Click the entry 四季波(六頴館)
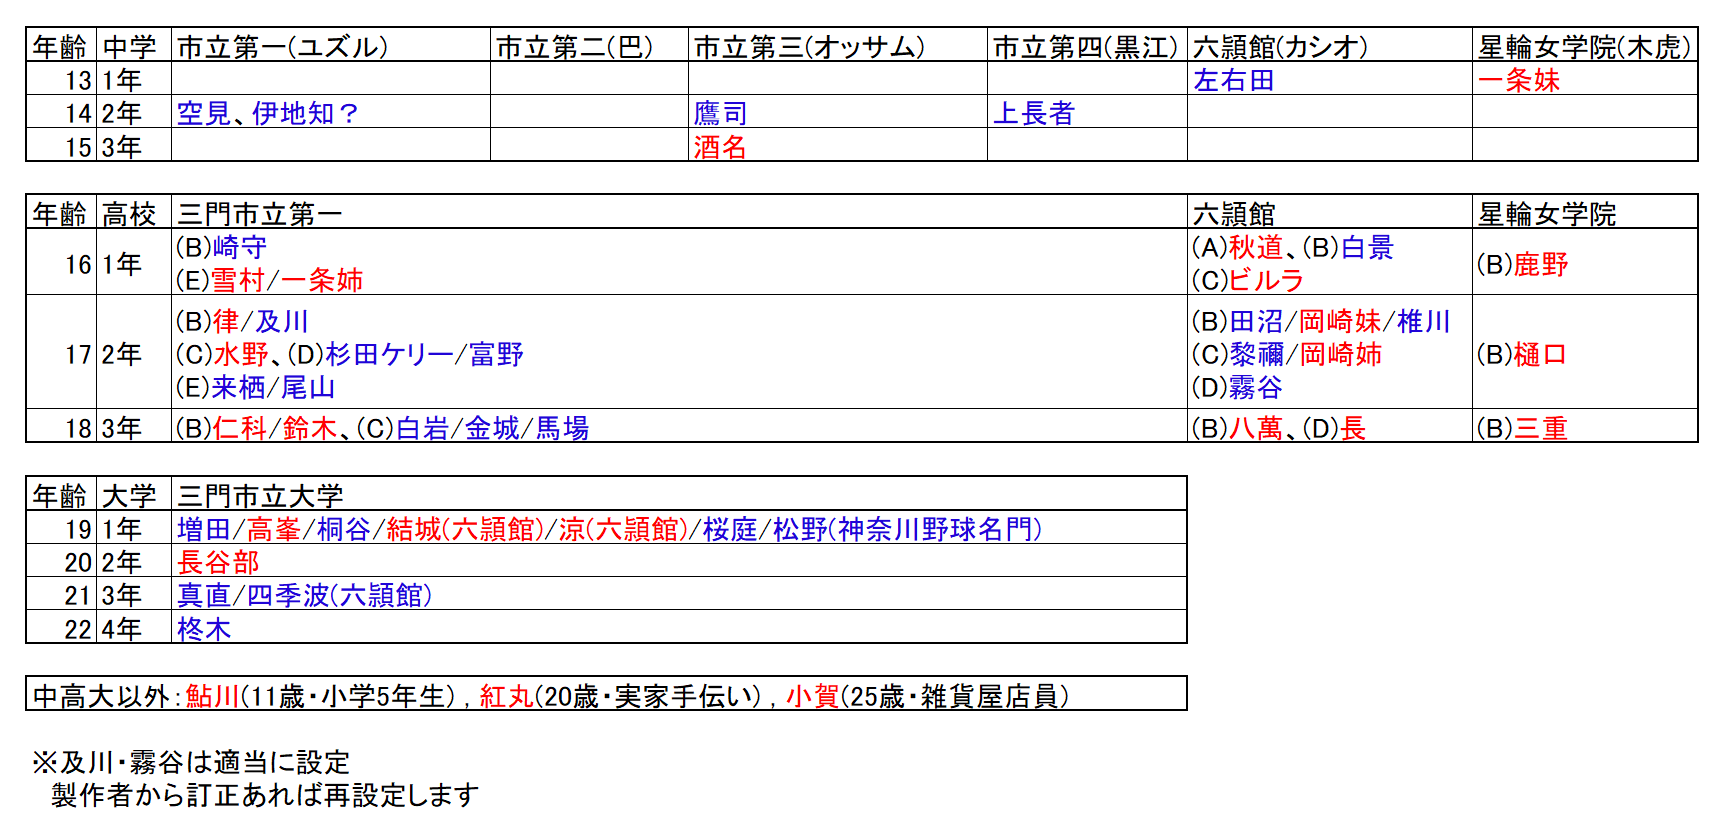Viewport: 1726px width, 830px height. click(x=339, y=595)
